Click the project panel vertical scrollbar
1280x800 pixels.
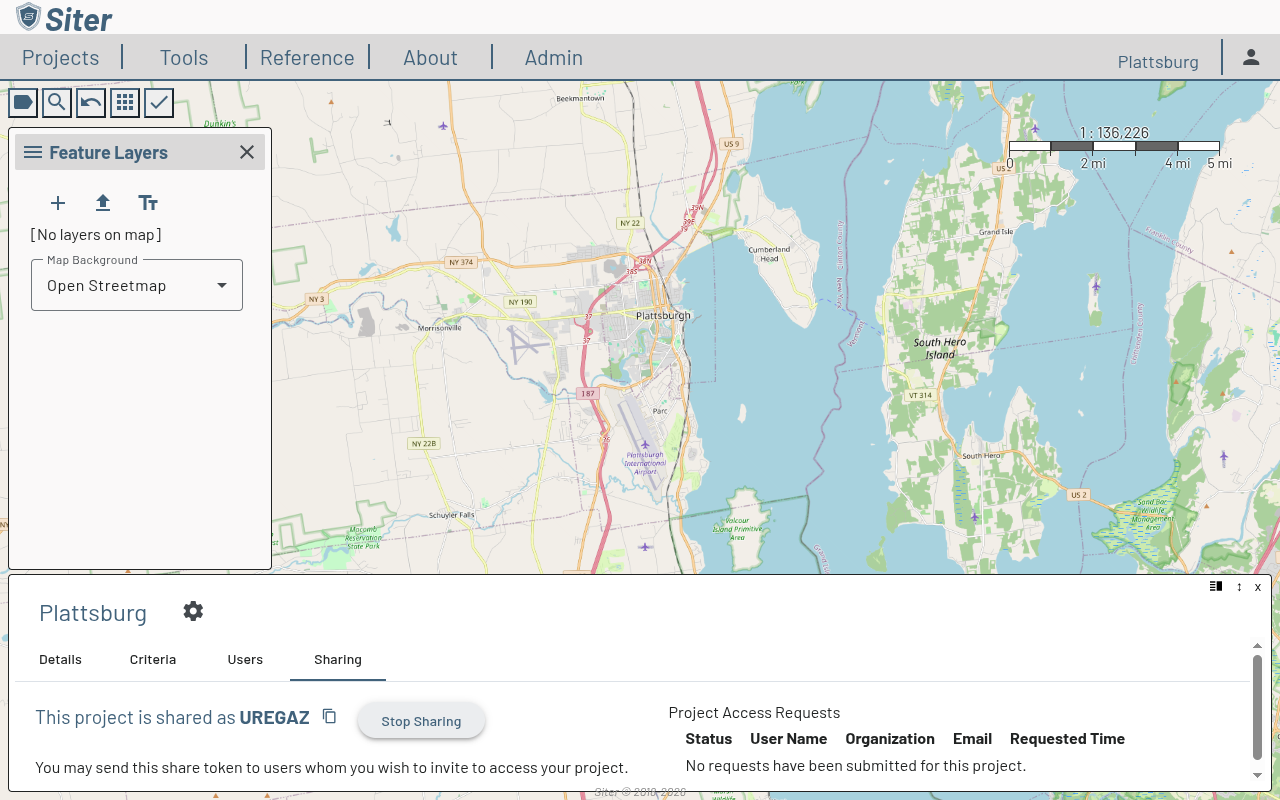tap(1257, 707)
